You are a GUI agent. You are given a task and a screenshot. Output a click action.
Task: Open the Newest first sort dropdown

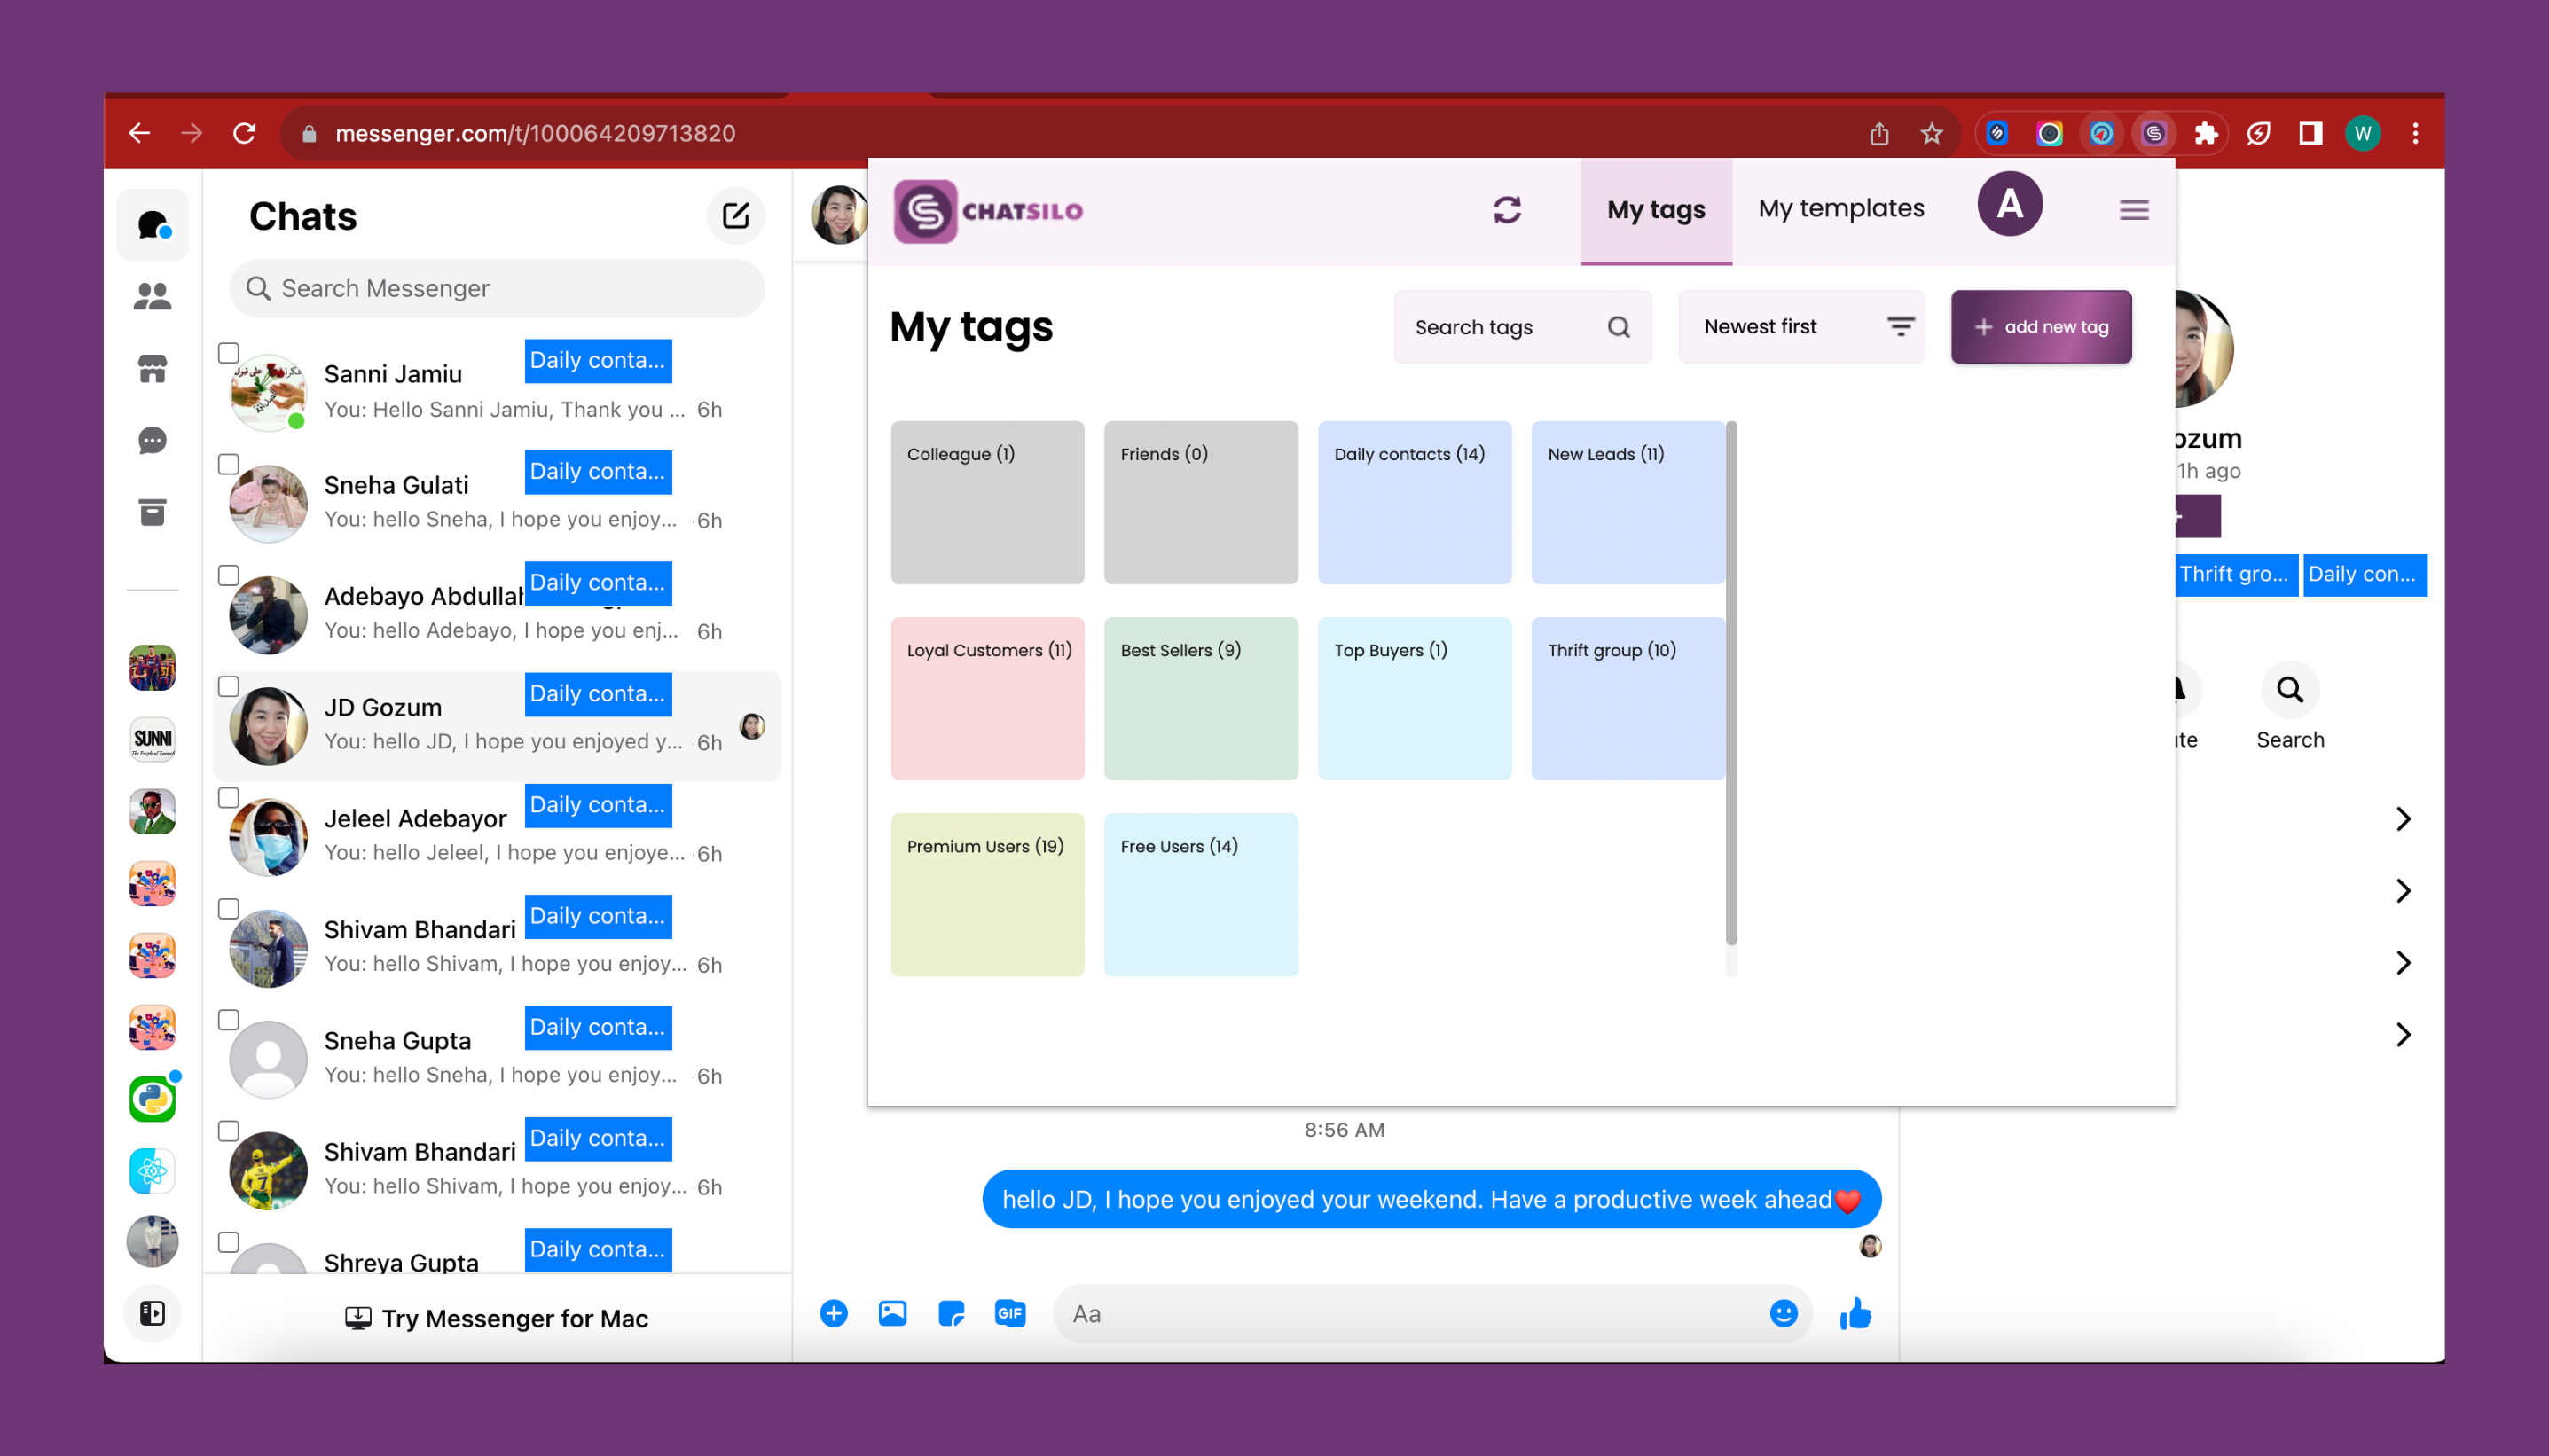[x=1801, y=327]
